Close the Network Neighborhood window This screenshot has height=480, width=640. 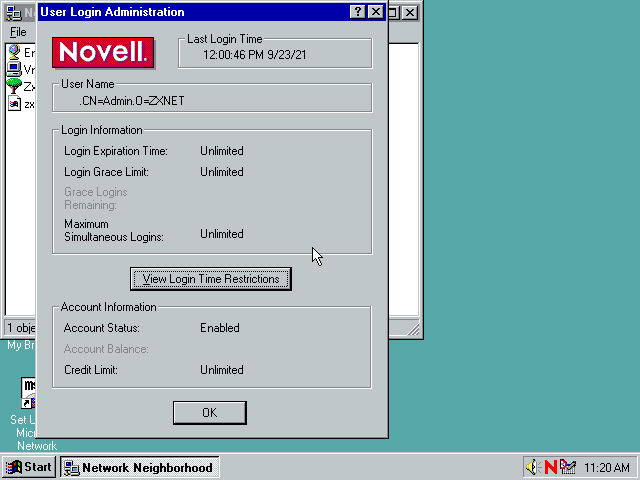(410, 13)
